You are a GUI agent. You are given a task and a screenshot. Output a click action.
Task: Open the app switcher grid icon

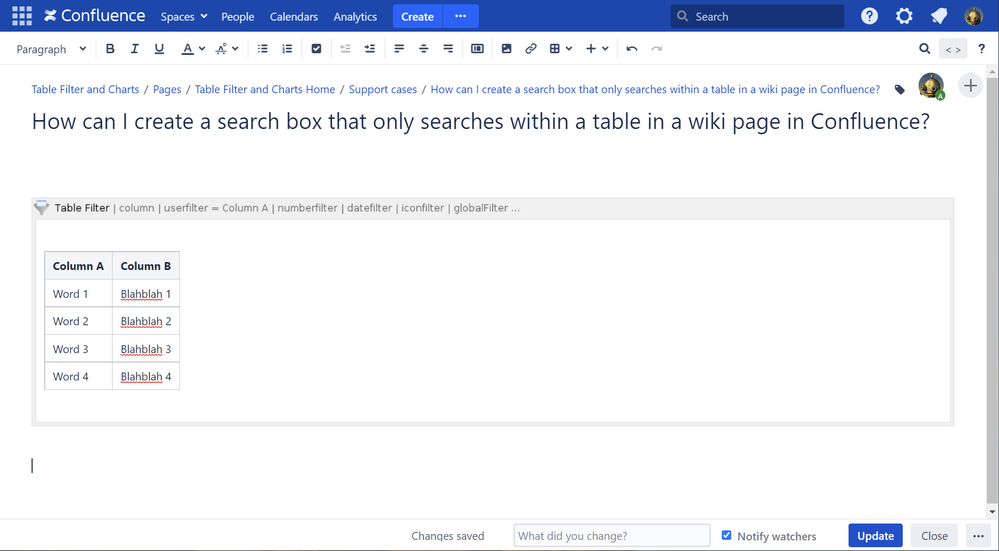tap(22, 16)
